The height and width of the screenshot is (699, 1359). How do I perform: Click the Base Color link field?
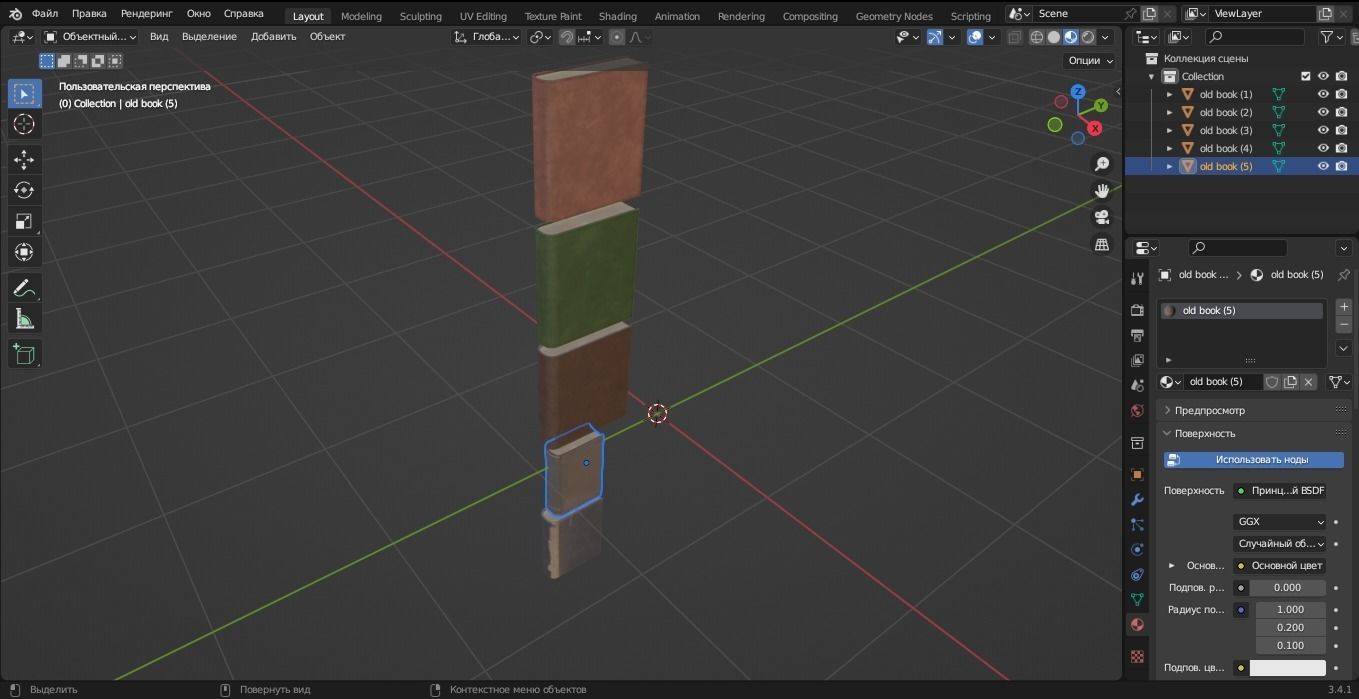pos(1279,566)
